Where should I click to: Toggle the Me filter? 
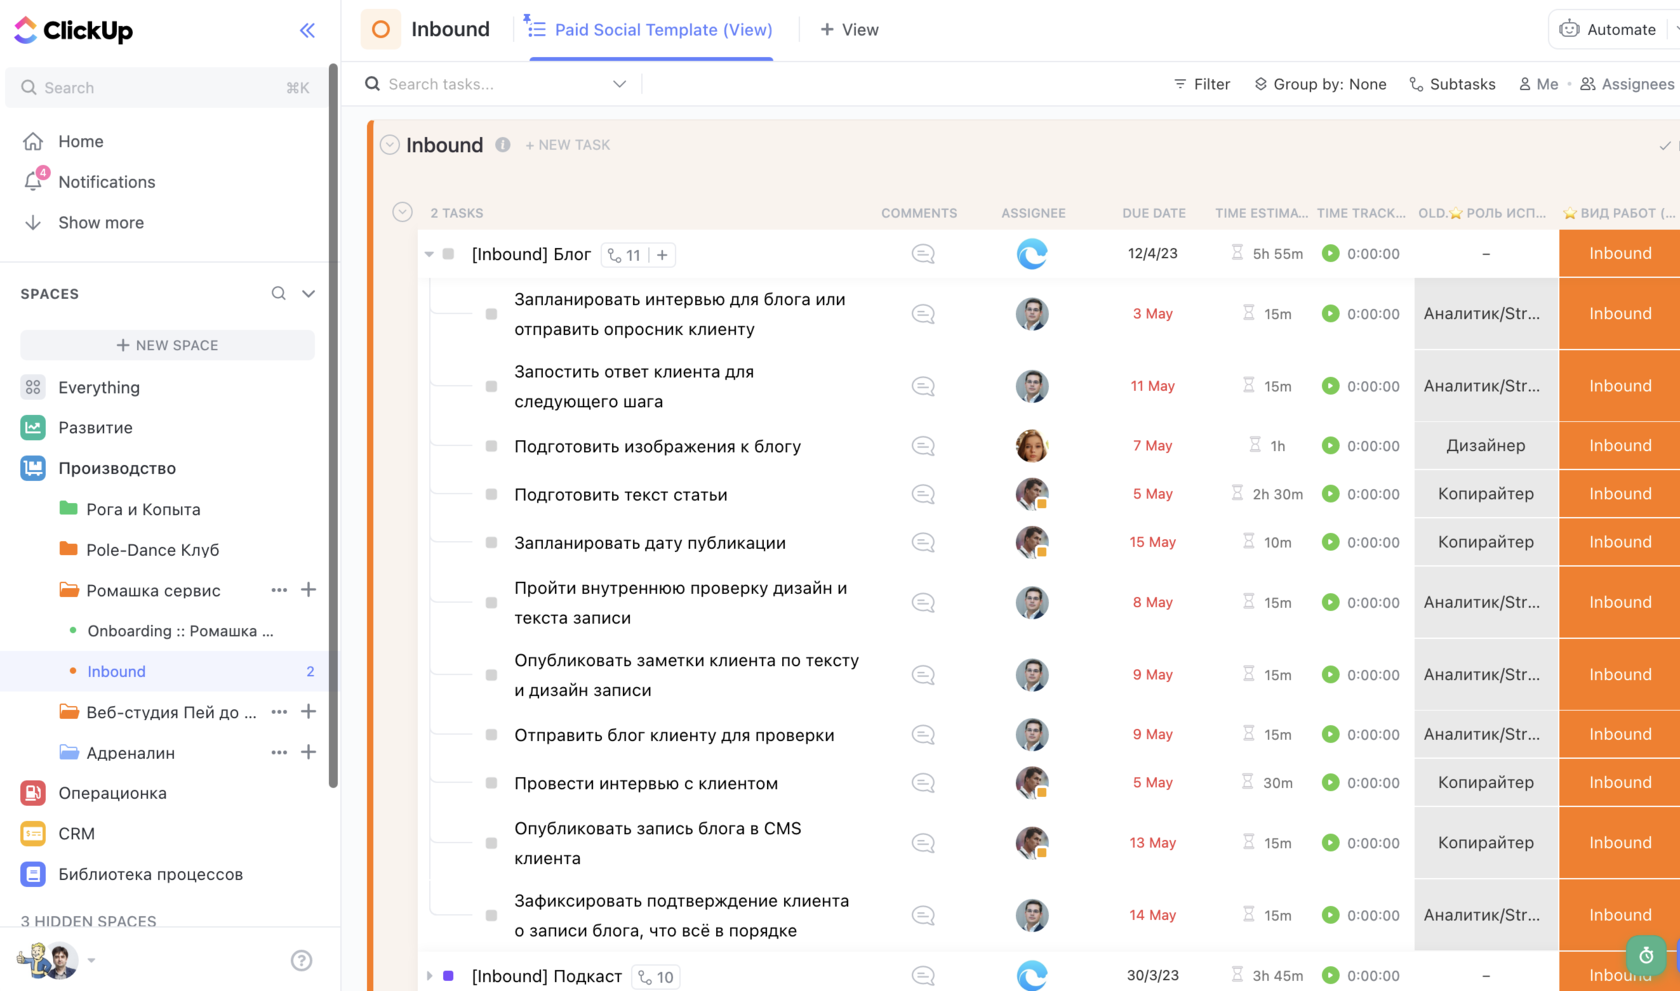pos(1538,84)
